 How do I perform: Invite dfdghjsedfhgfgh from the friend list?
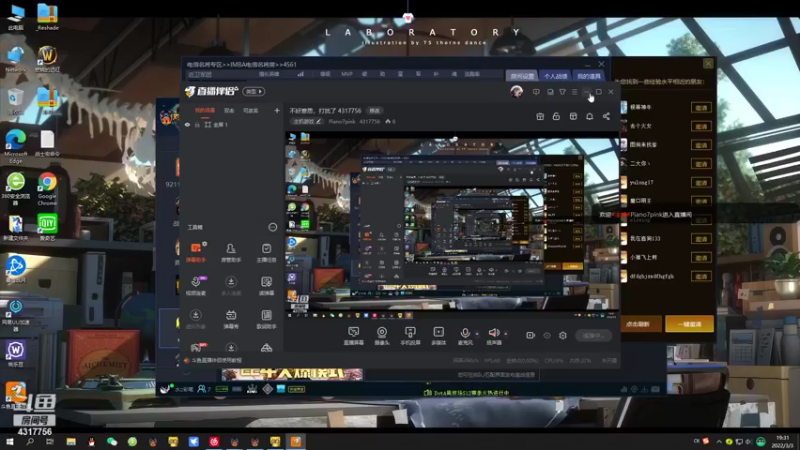tap(701, 276)
